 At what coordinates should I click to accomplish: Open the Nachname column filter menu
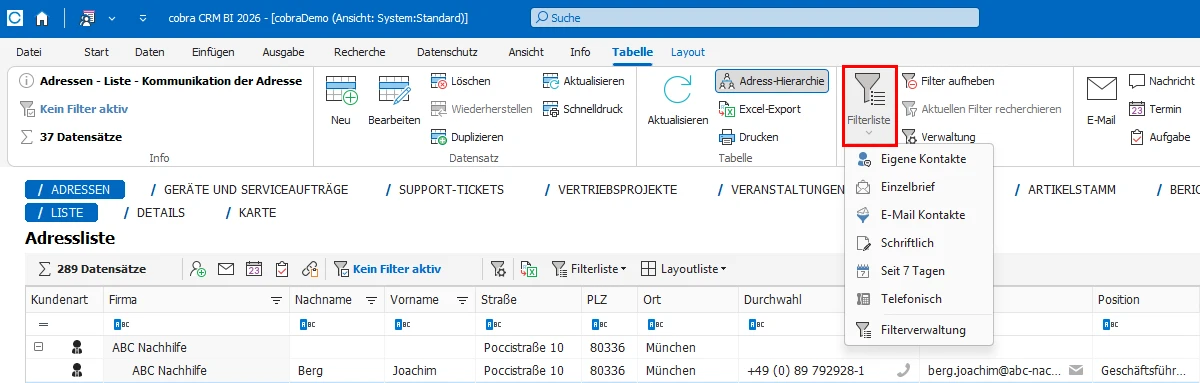371,300
